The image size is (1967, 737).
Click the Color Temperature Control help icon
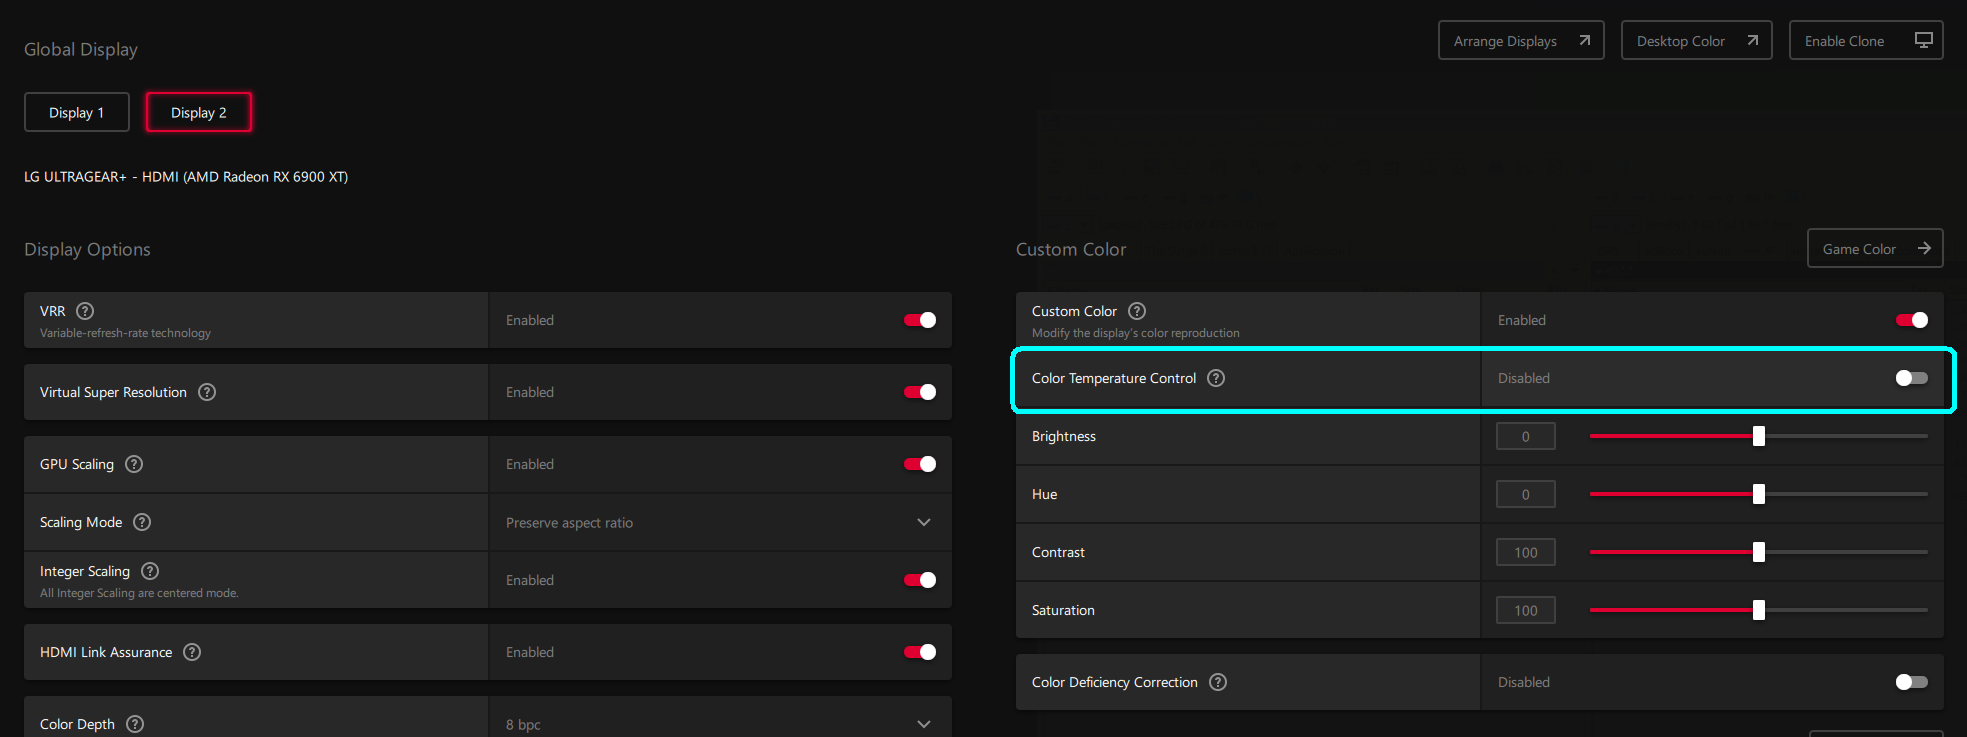click(1216, 378)
